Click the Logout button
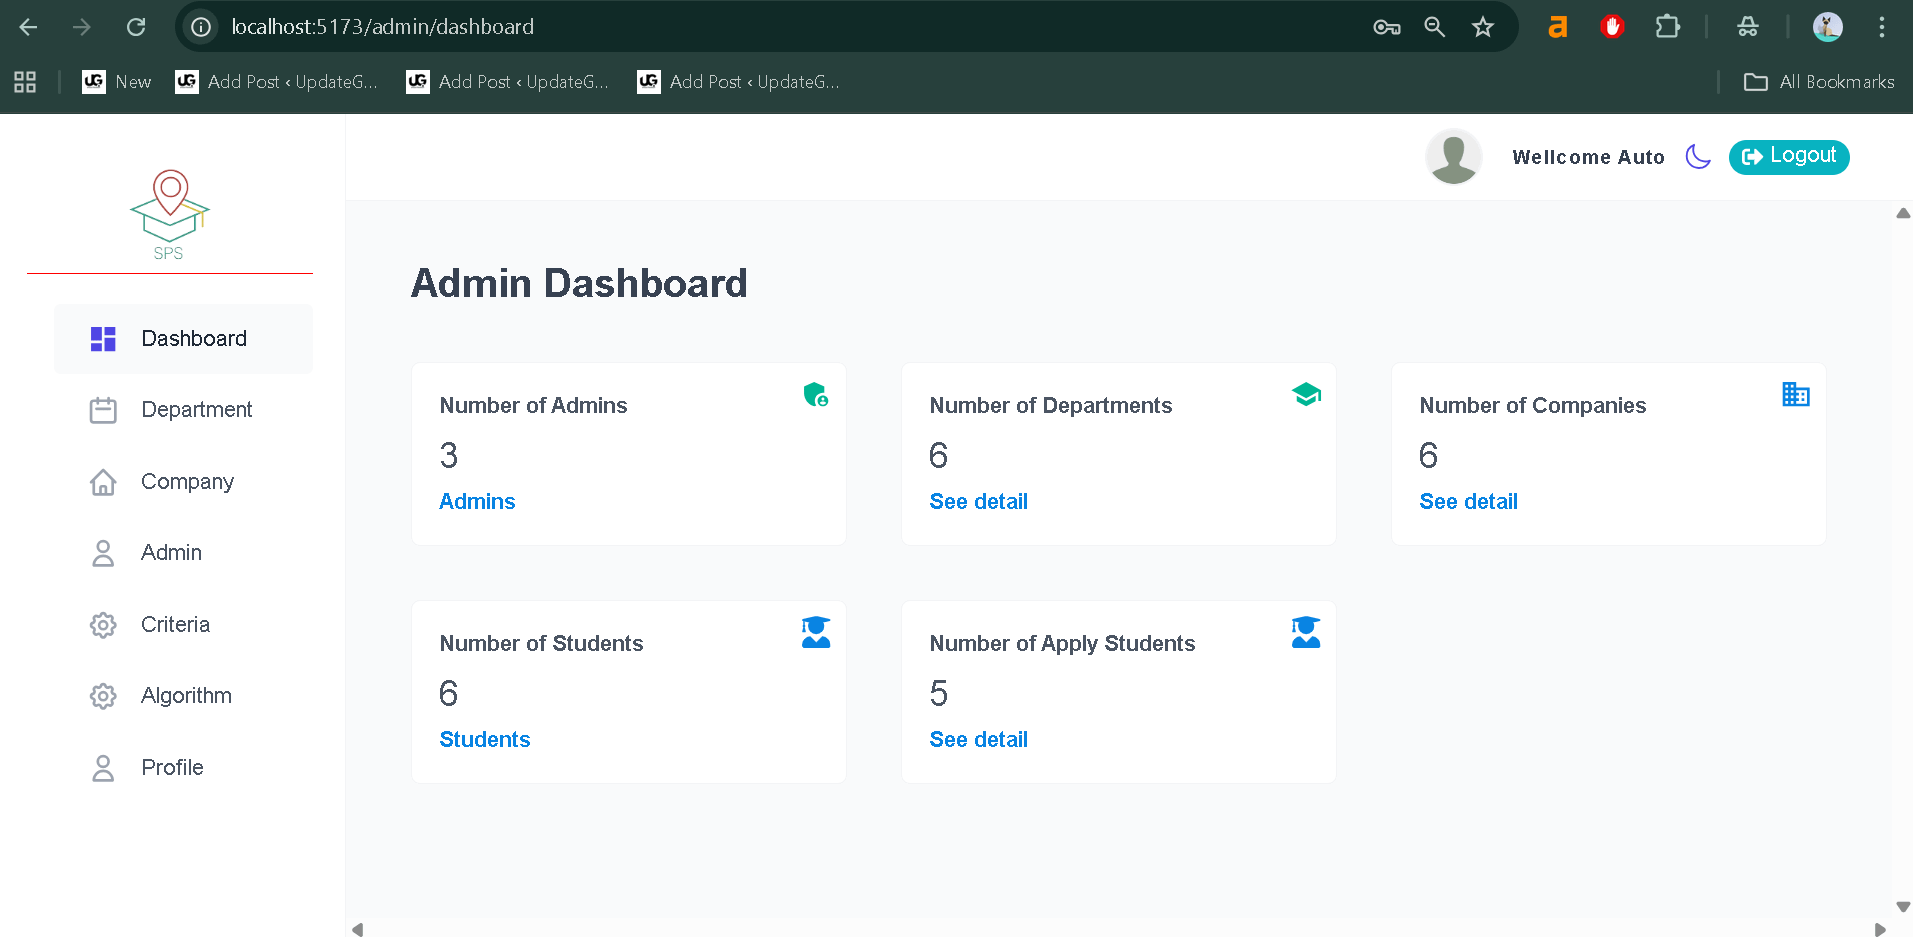The height and width of the screenshot is (937, 1913). (1788, 157)
